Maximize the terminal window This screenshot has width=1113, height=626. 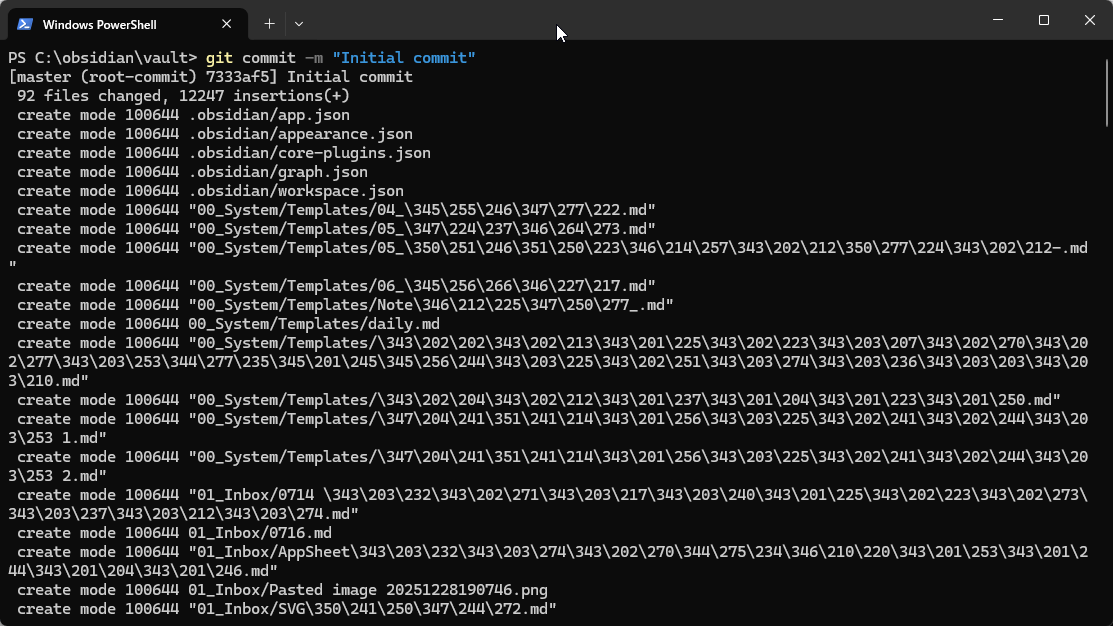(x=1043, y=20)
